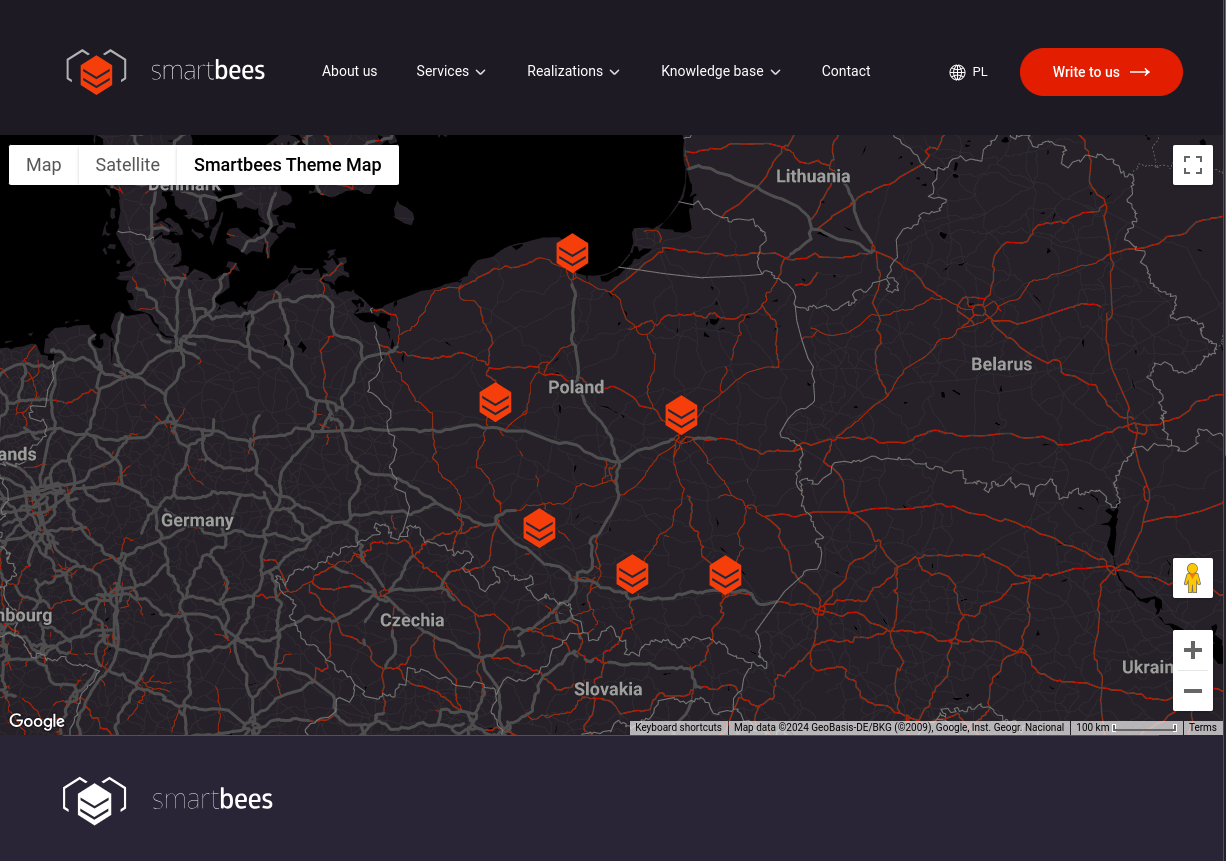
Task: Open the map Terms link
Action: [x=1203, y=728]
